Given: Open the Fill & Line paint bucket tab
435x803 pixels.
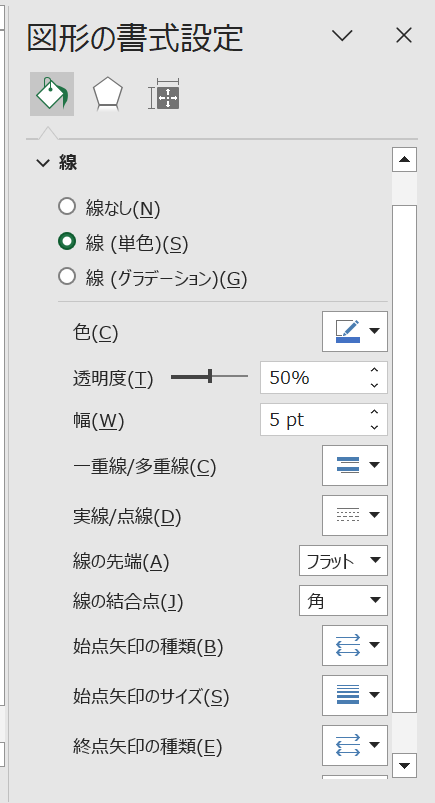Looking at the screenshot, I should point(52,94).
